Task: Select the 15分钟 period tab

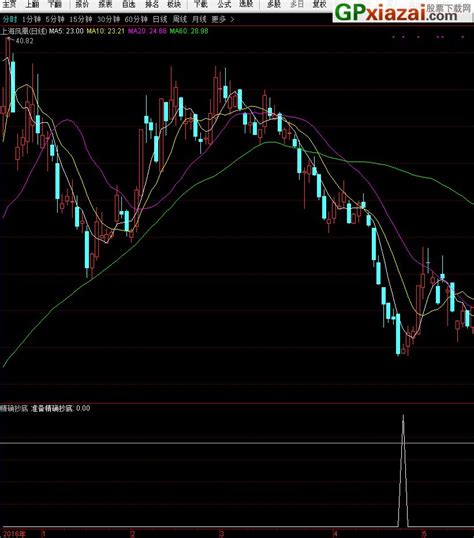Action: point(81,19)
